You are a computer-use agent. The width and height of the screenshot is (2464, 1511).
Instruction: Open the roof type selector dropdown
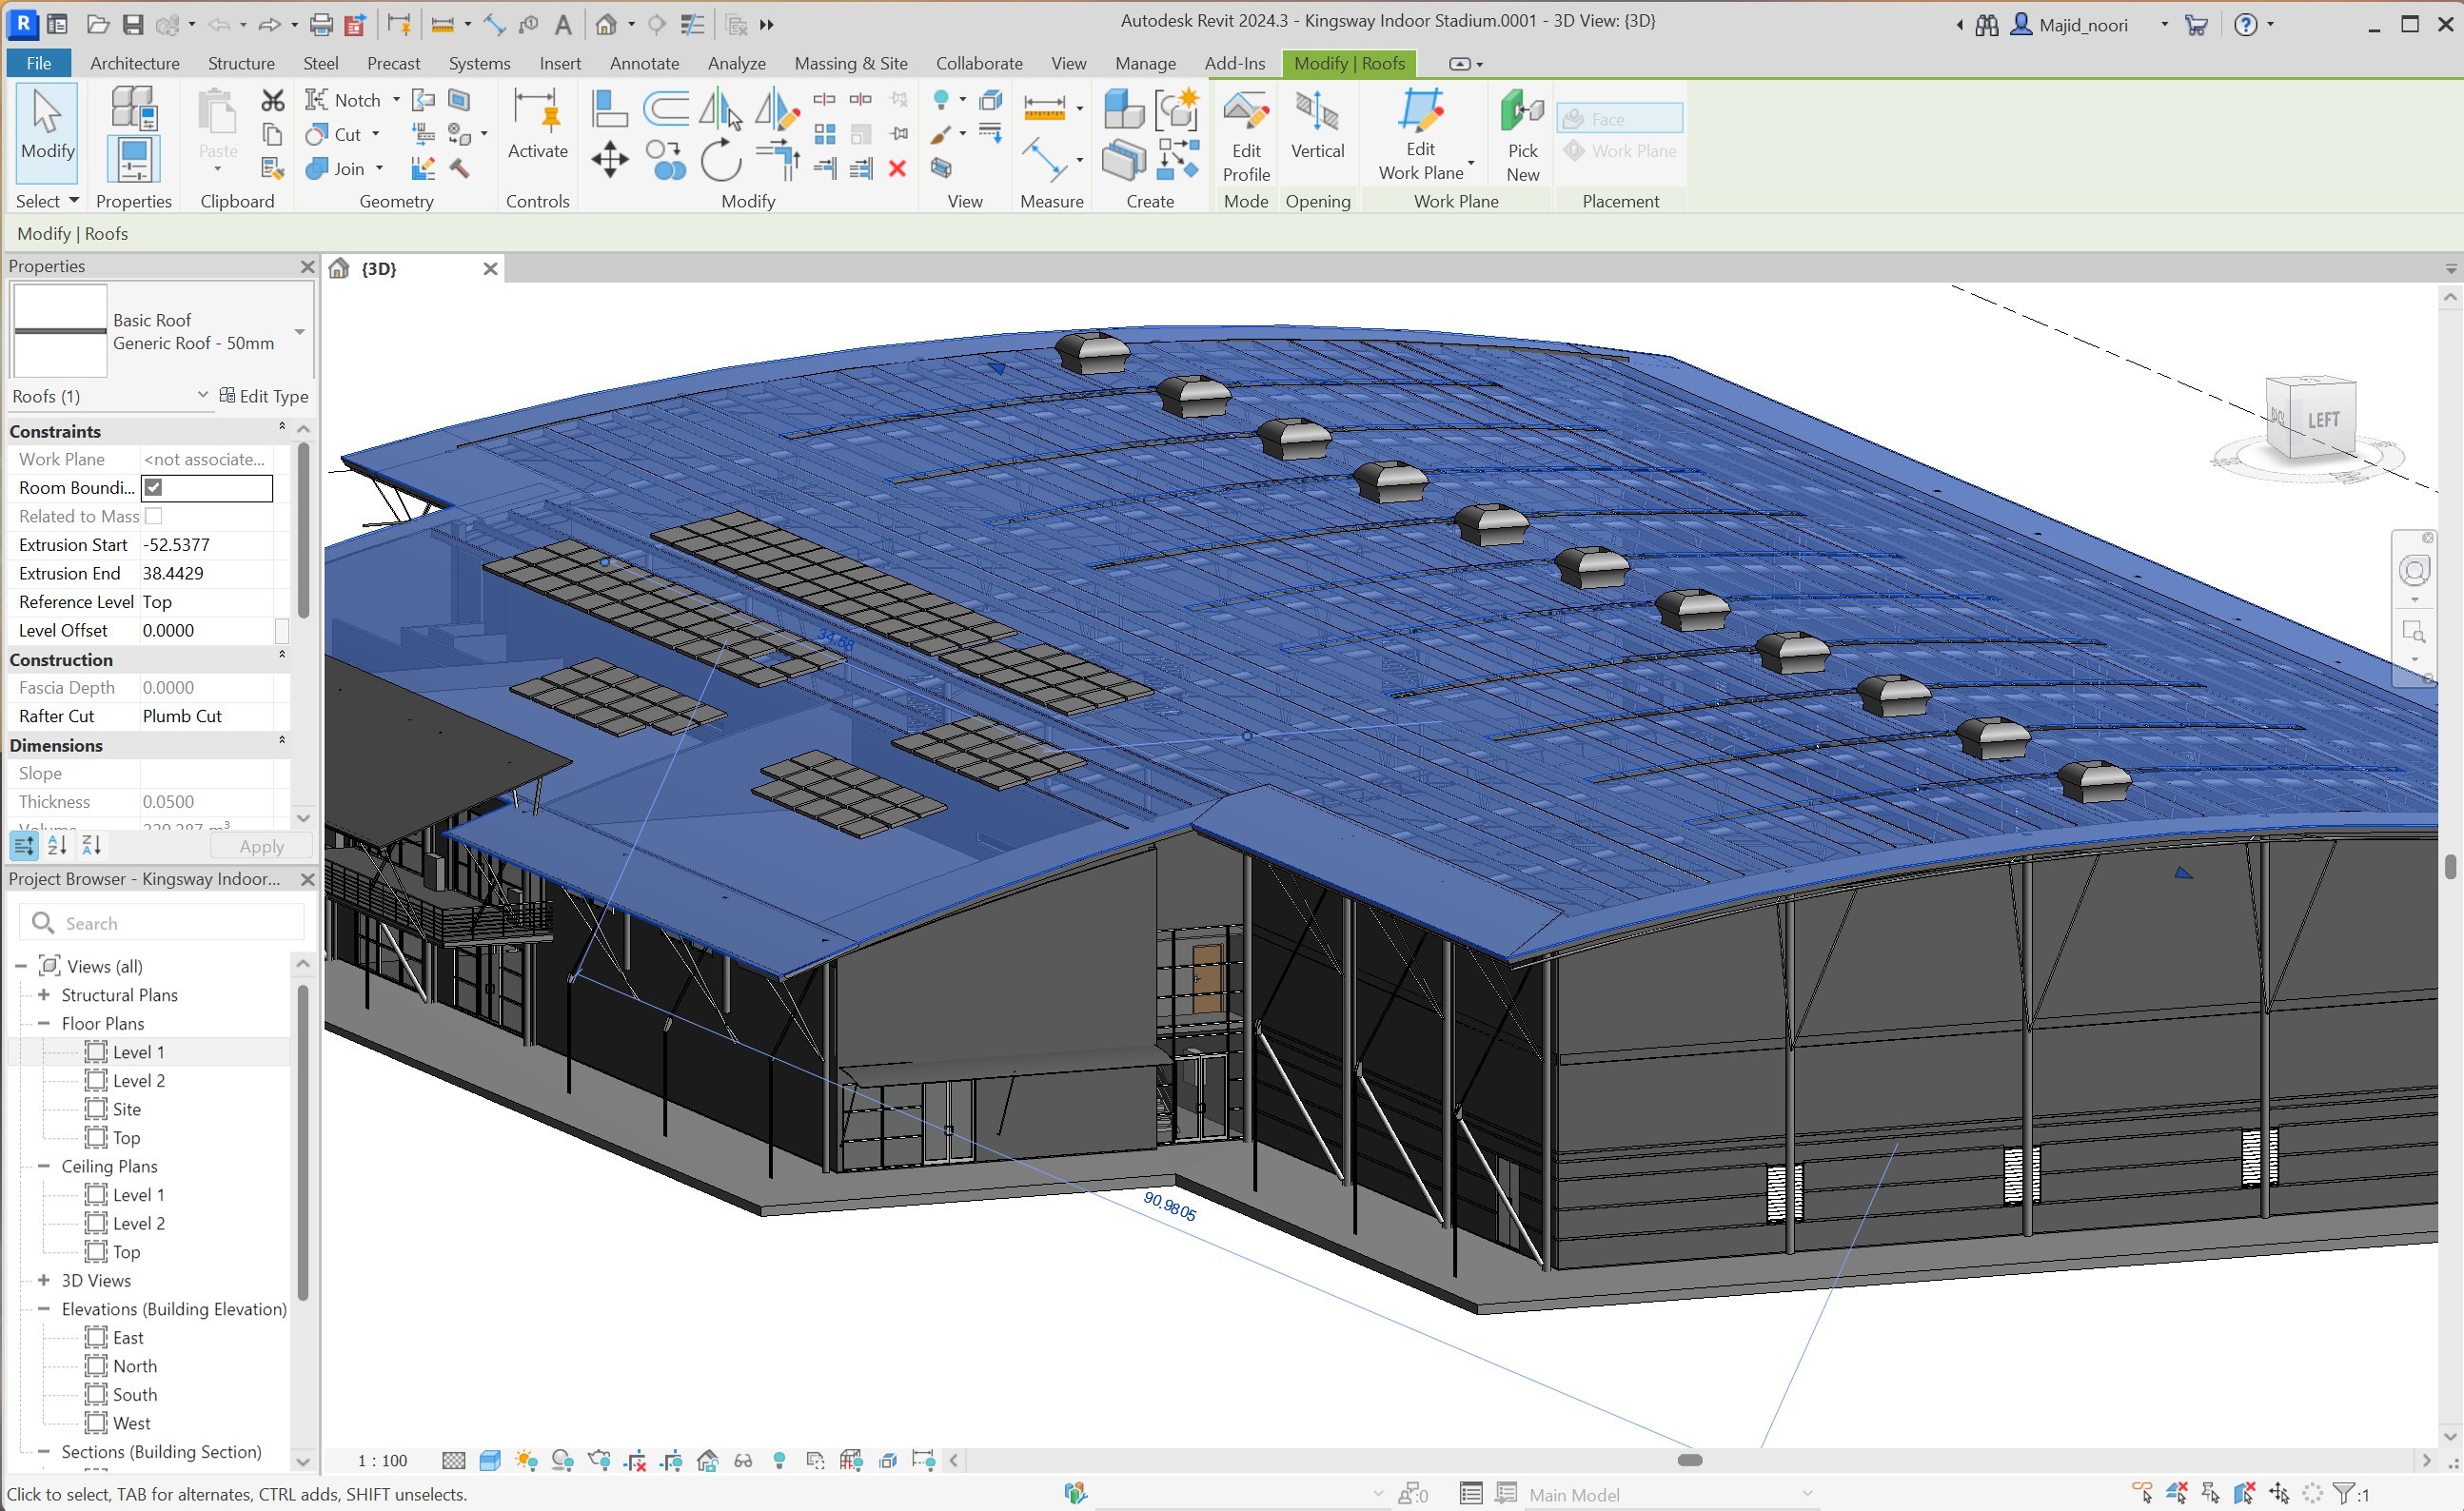click(299, 332)
